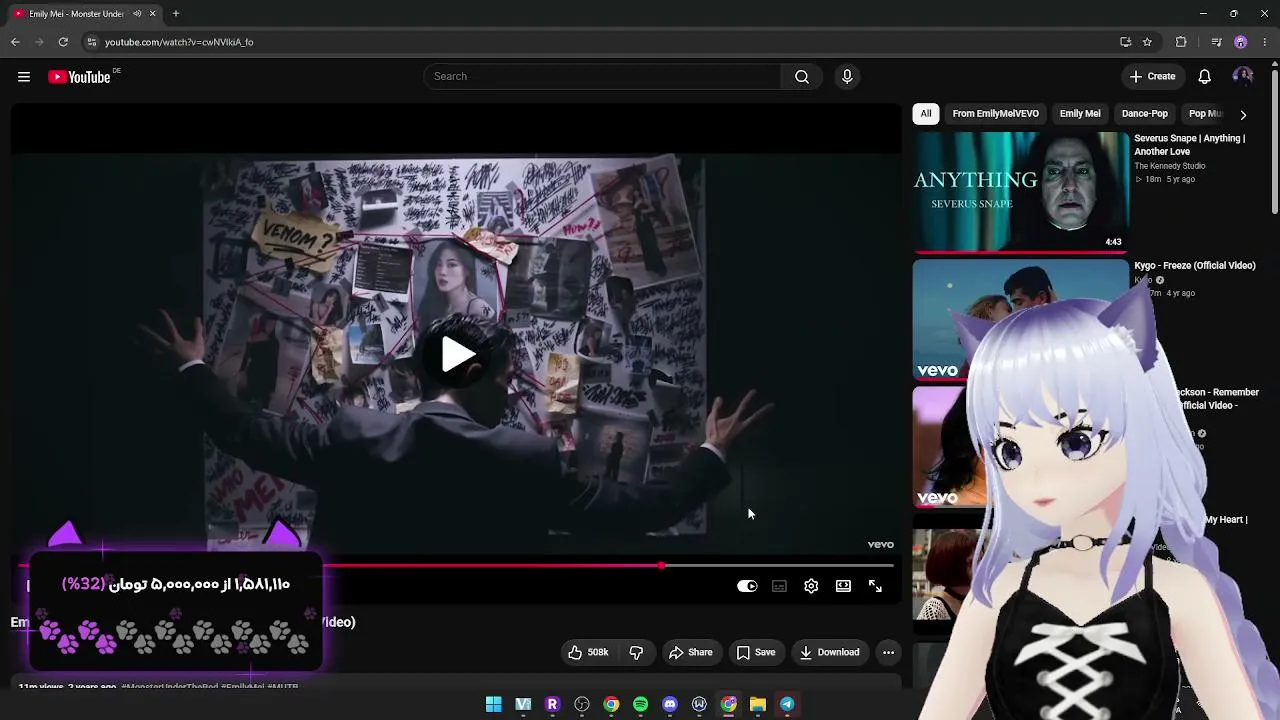This screenshot has width=1280, height=720.
Task: Open YouTube notifications bell
Action: pos(1205,77)
